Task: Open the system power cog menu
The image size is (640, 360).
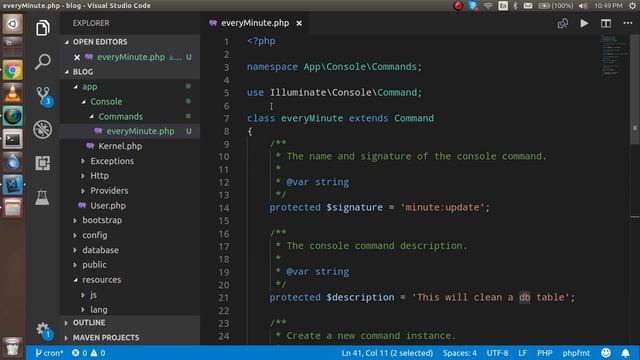Action: click(632, 6)
